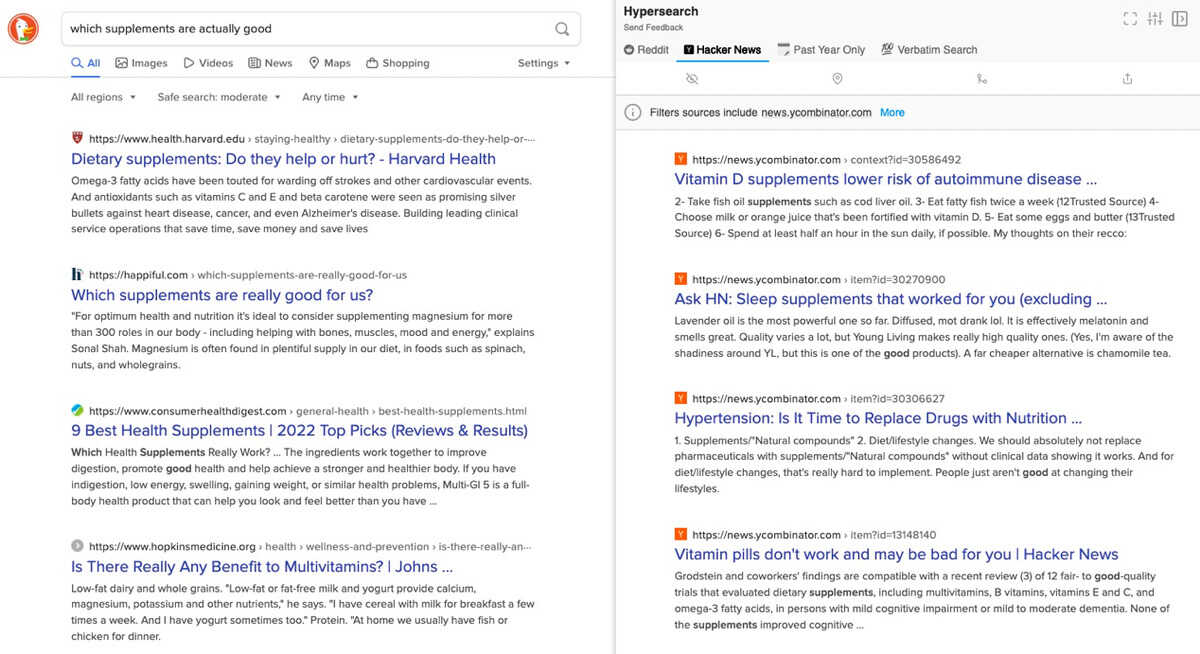Open the '9 Best Health Supplements' result
1200x654 pixels.
[x=299, y=430]
